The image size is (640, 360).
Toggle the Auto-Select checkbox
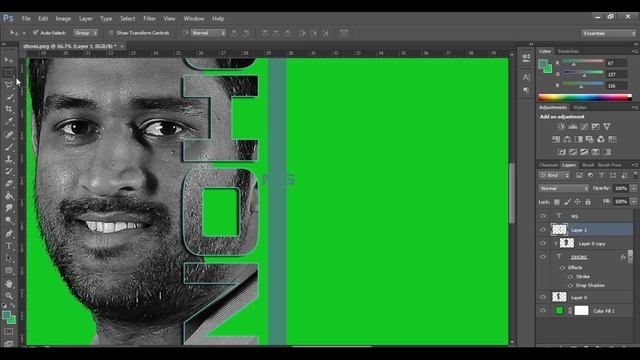(x=36, y=33)
